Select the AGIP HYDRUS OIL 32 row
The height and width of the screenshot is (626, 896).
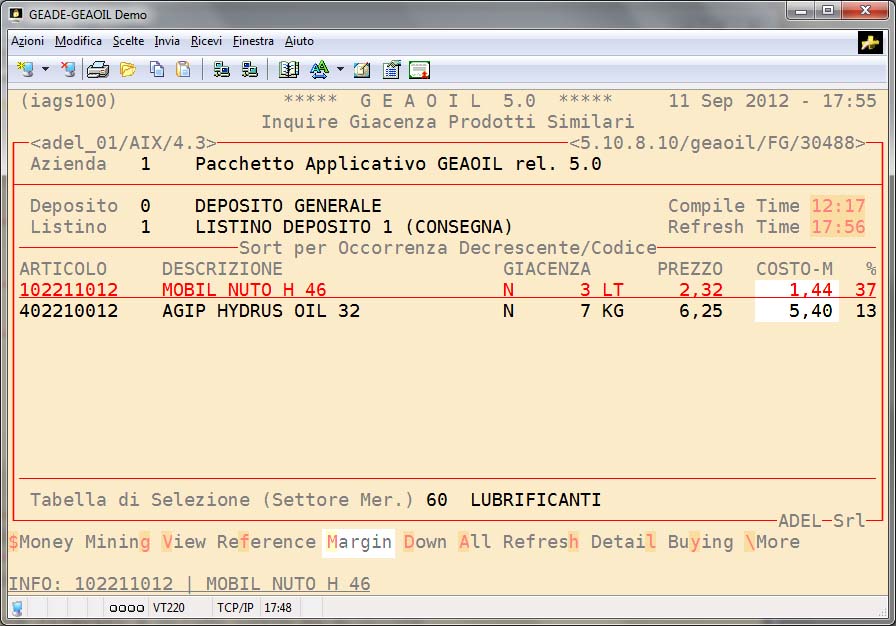260,311
